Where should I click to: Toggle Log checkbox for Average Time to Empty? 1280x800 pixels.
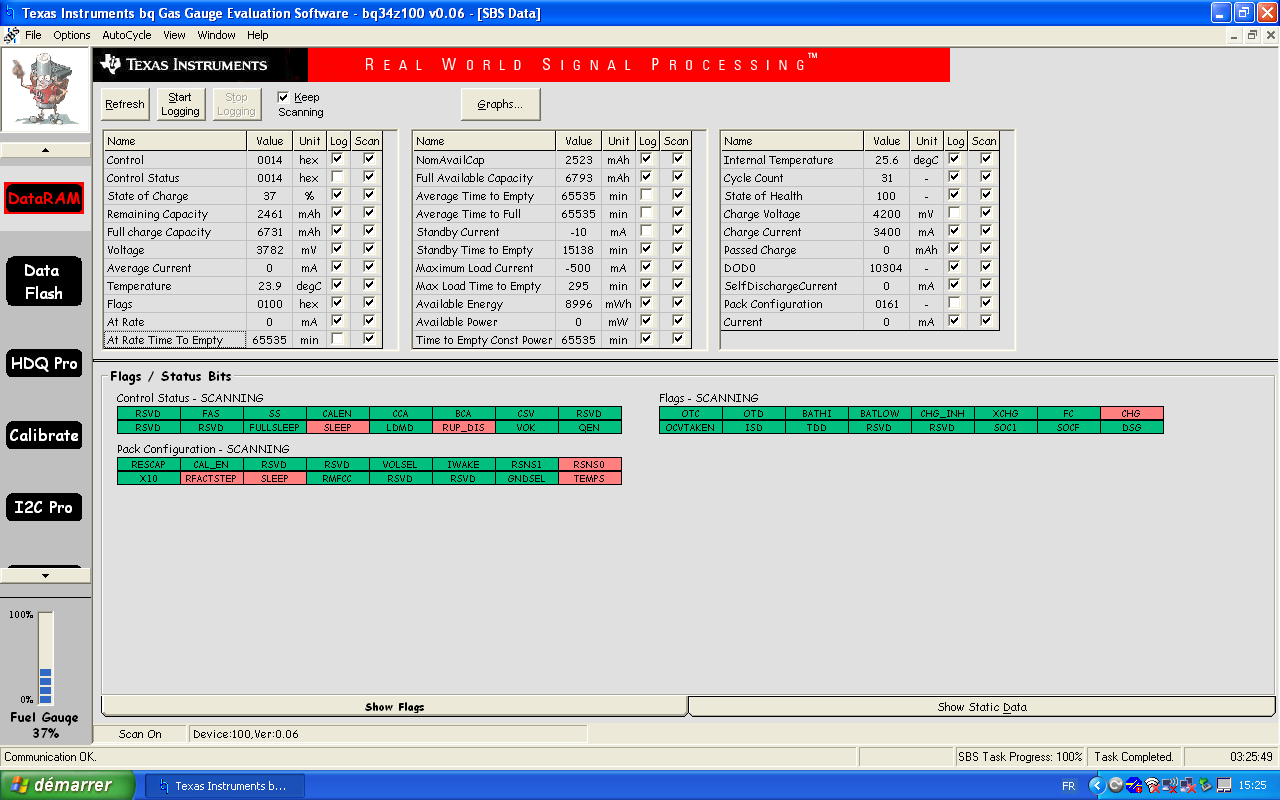point(647,195)
